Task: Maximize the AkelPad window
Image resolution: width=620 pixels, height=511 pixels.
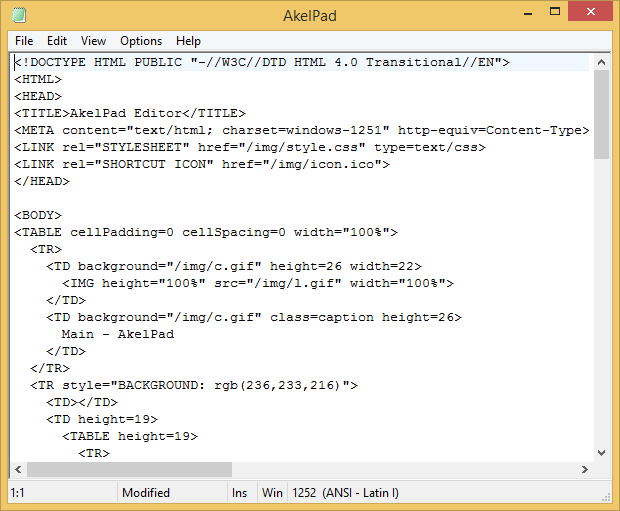Action: pos(555,11)
